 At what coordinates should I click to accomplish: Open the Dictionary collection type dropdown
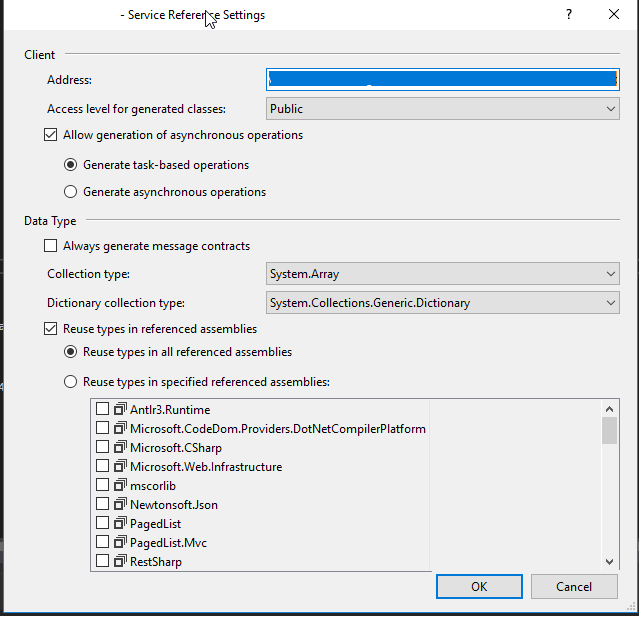(x=443, y=303)
